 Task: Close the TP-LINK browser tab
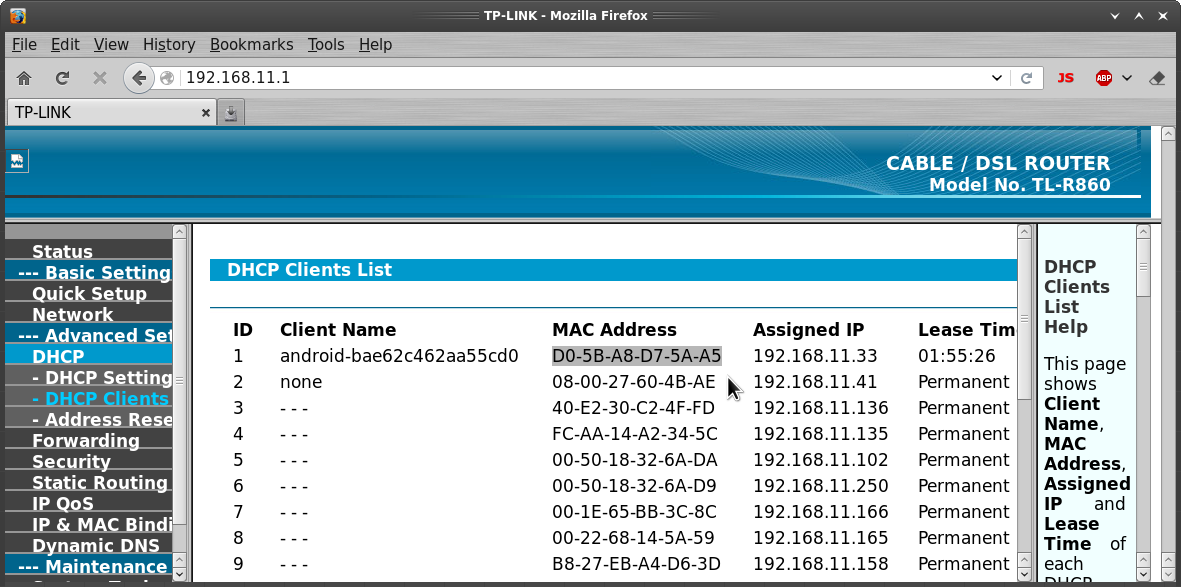coord(206,113)
